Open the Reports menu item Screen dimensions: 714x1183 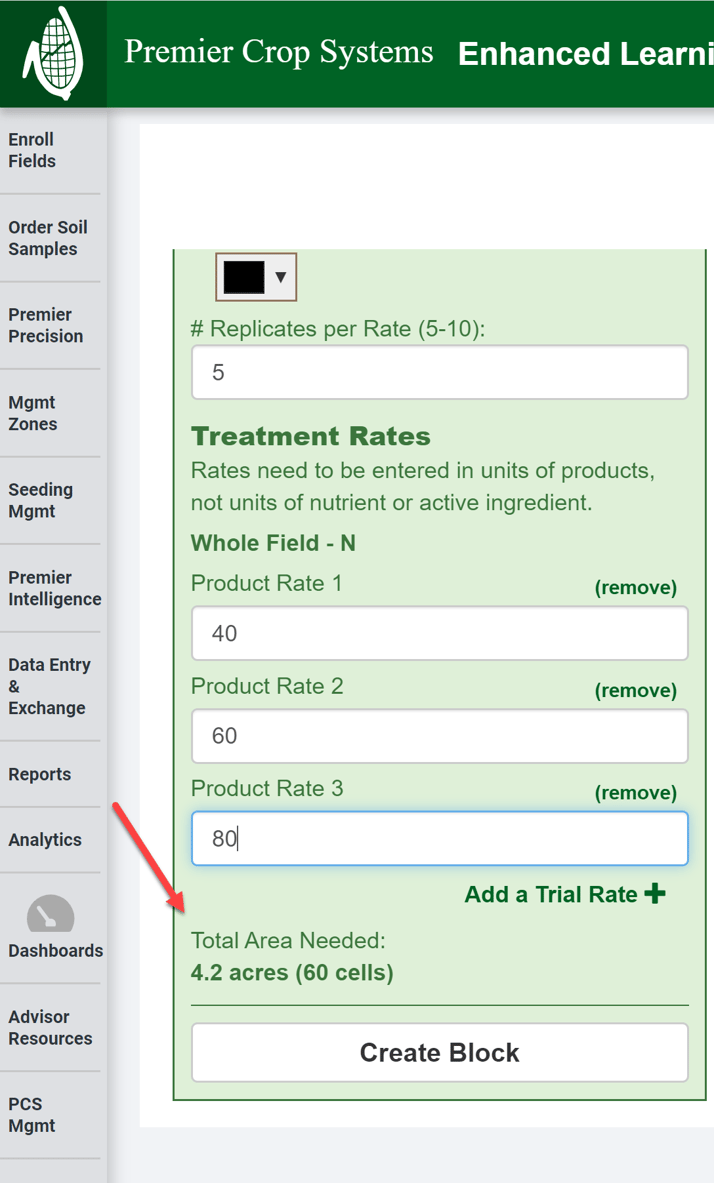(40, 774)
